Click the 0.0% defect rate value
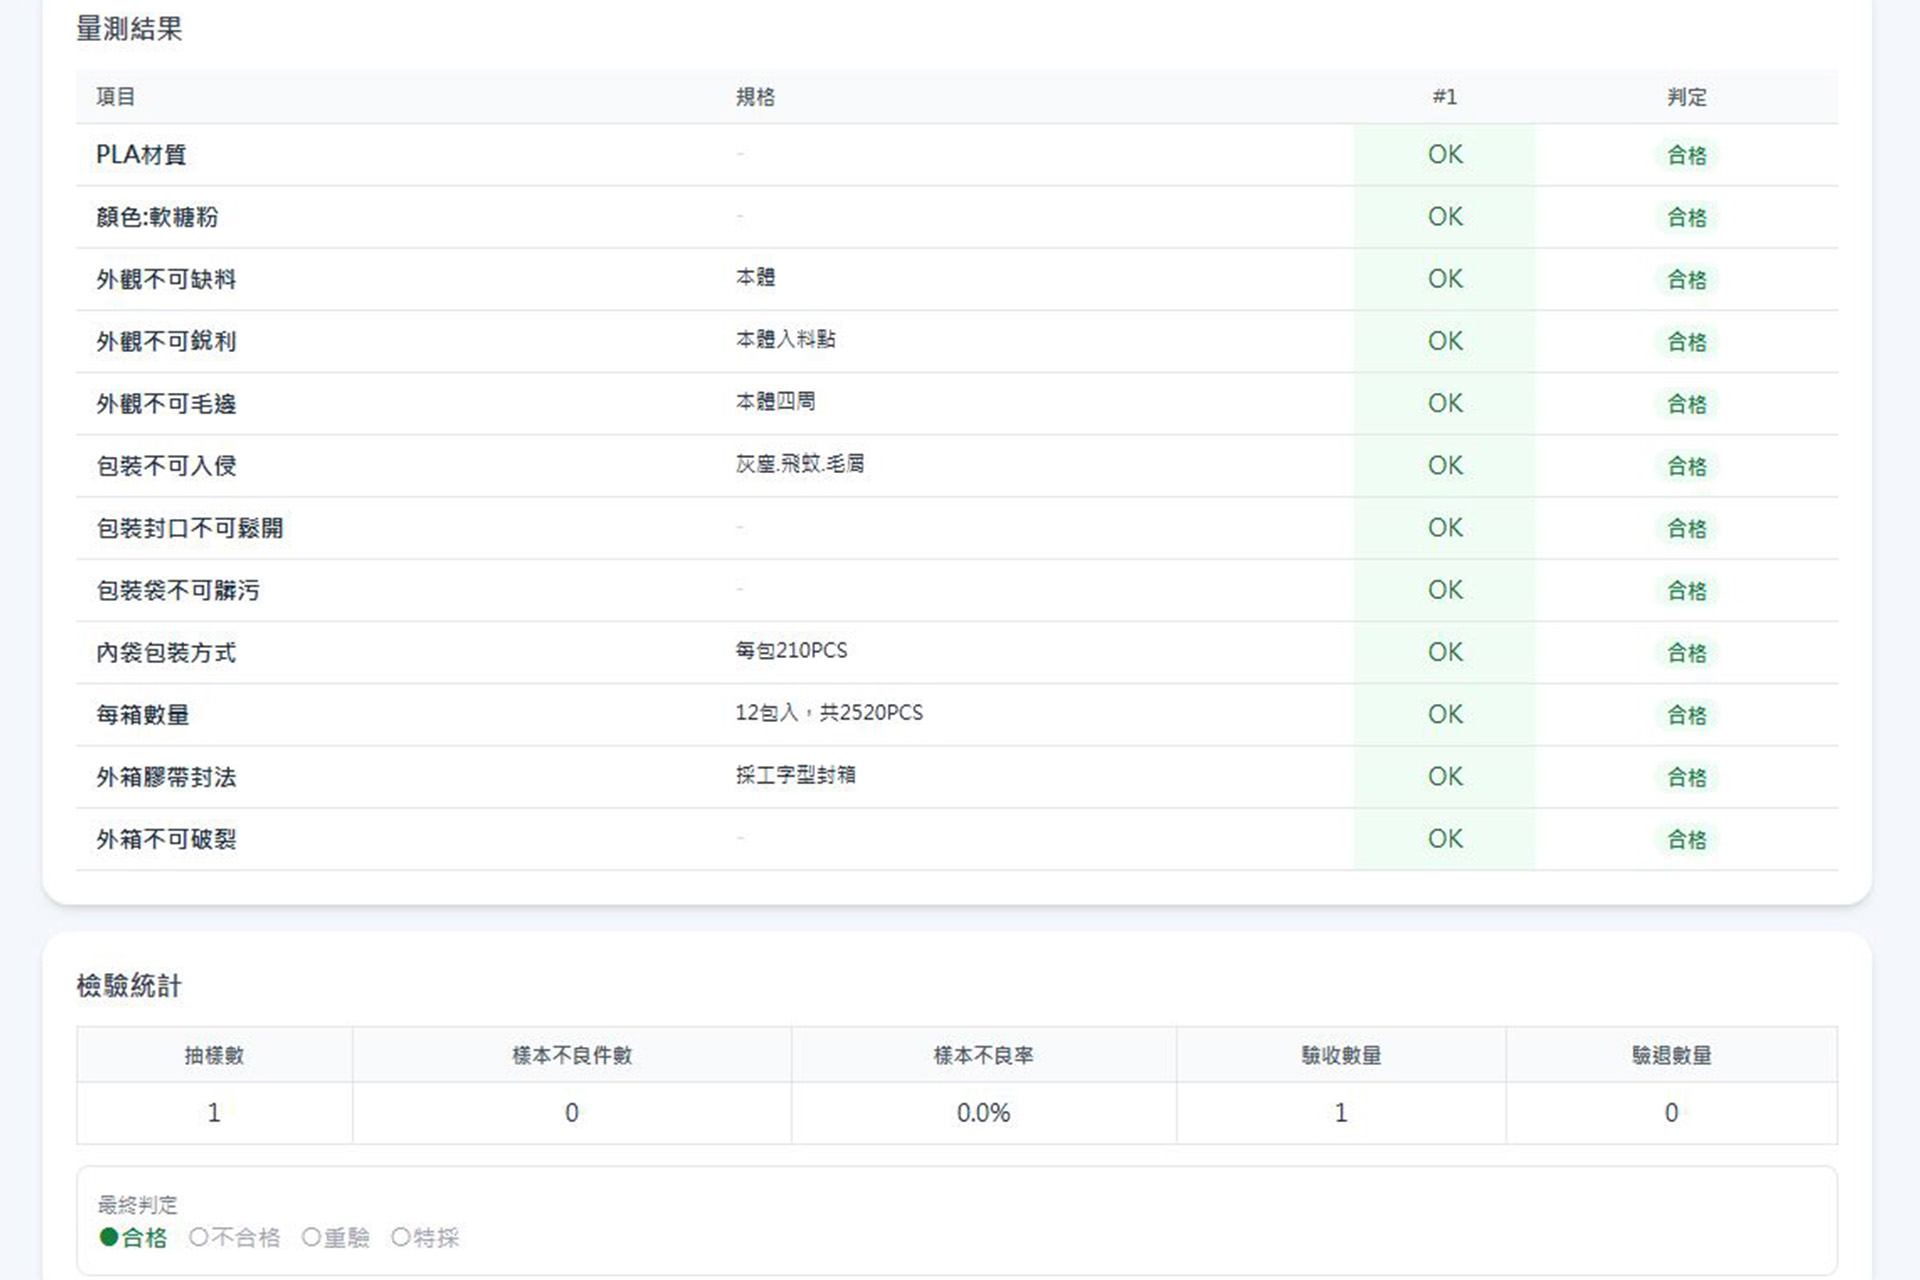Screen dimensions: 1920x1280 984,1113
